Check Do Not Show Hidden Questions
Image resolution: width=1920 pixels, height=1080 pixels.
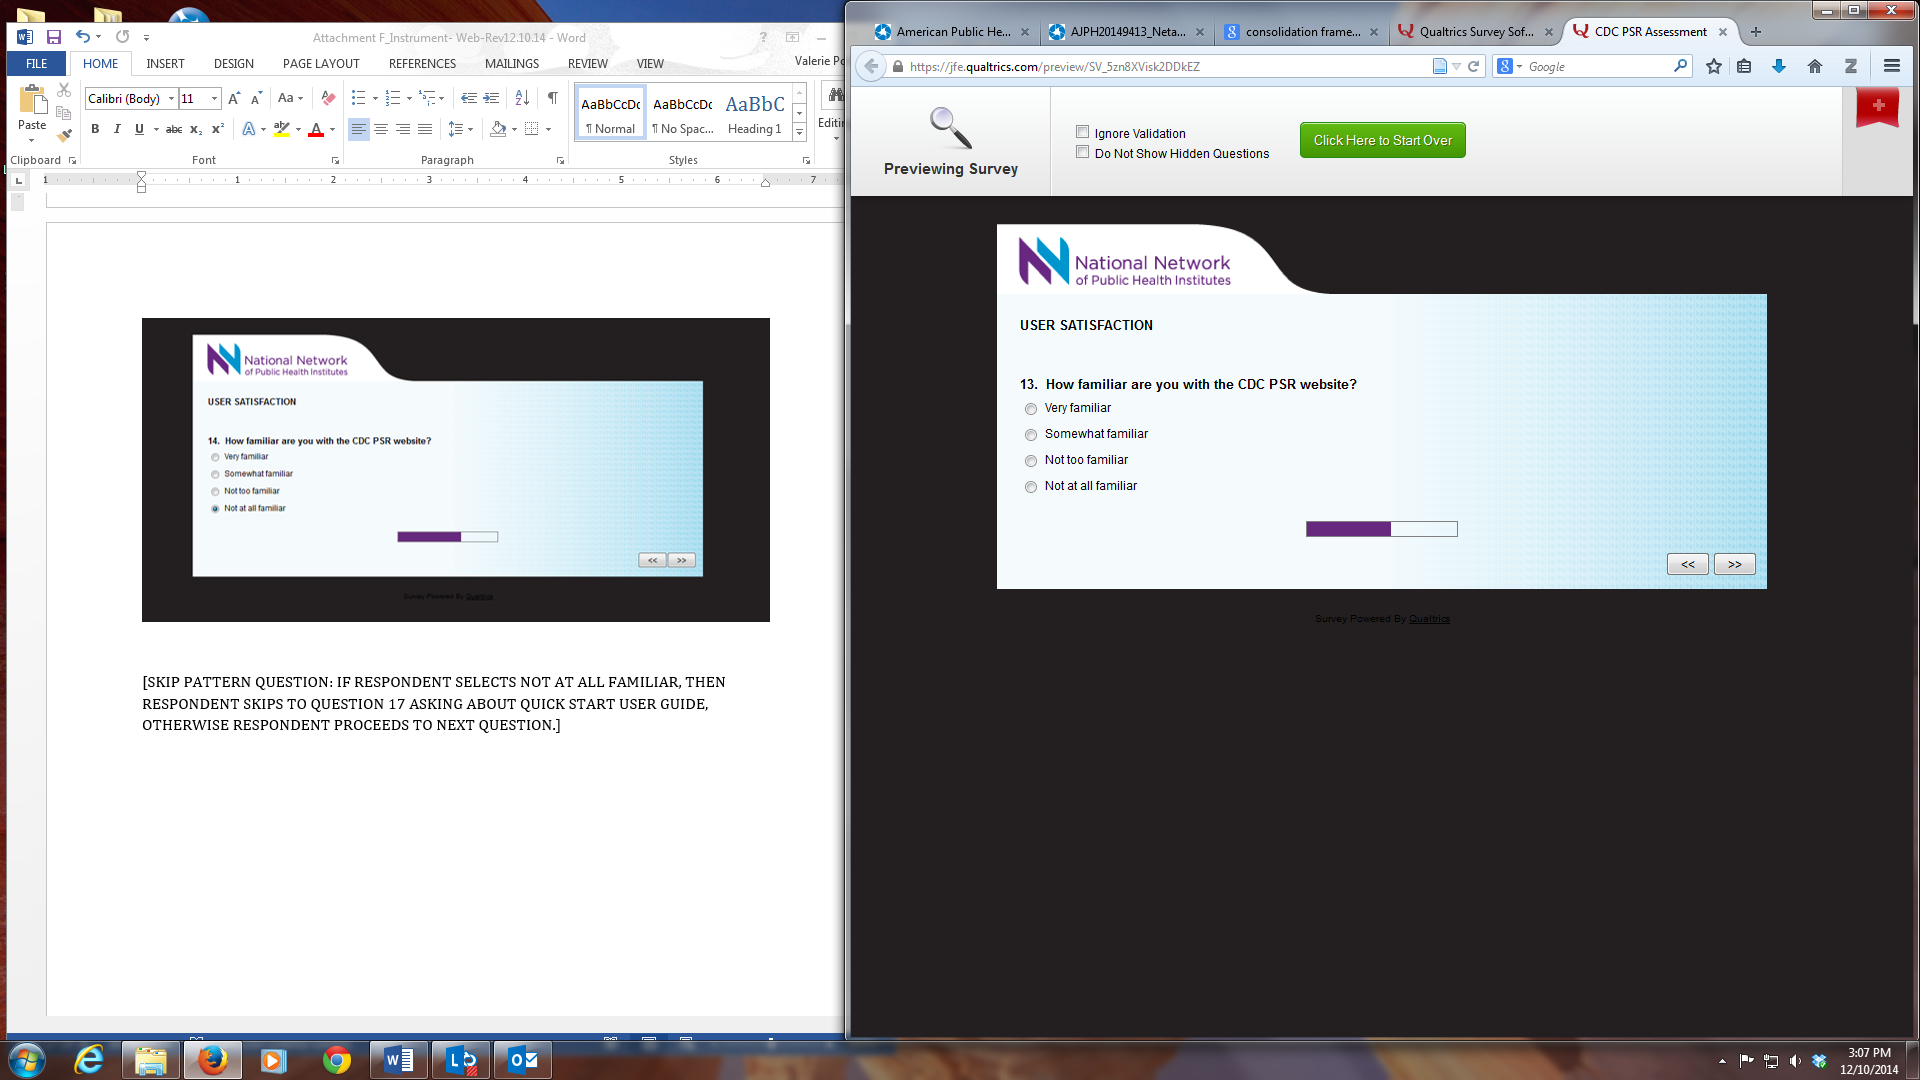click(x=1082, y=152)
